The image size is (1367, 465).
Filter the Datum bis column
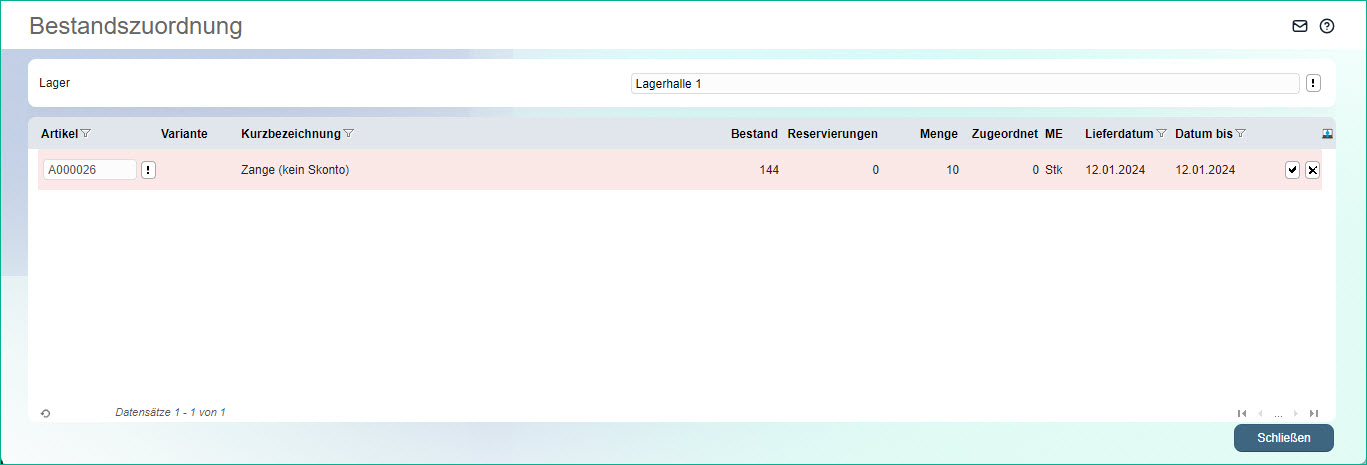(x=1240, y=134)
